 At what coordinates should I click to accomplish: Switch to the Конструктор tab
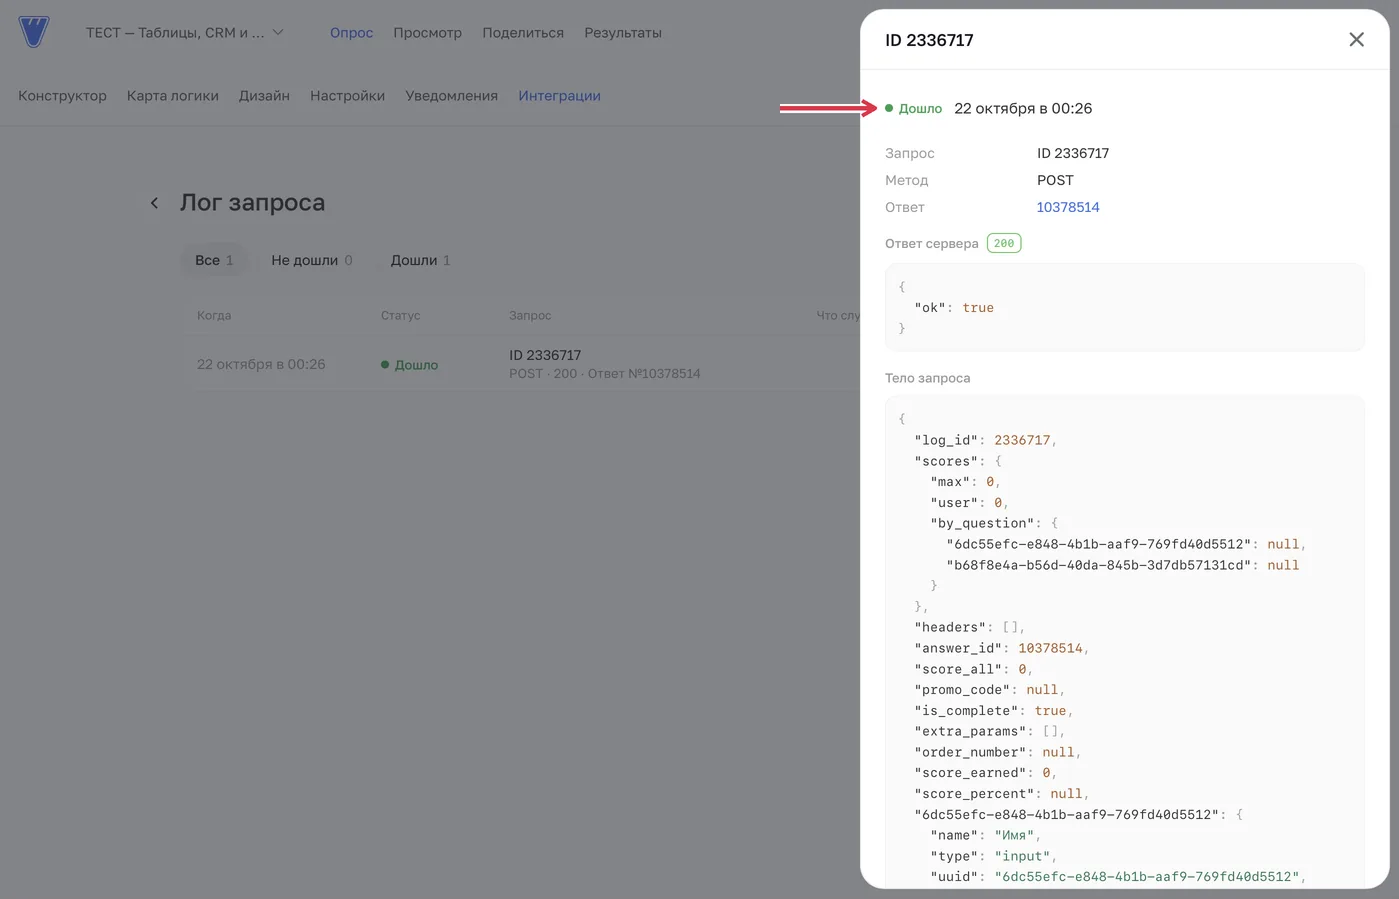(x=62, y=96)
